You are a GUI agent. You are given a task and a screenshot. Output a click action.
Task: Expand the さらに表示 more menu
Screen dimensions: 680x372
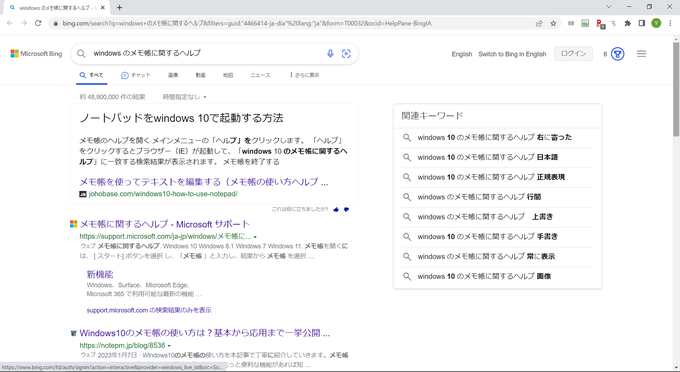click(304, 75)
